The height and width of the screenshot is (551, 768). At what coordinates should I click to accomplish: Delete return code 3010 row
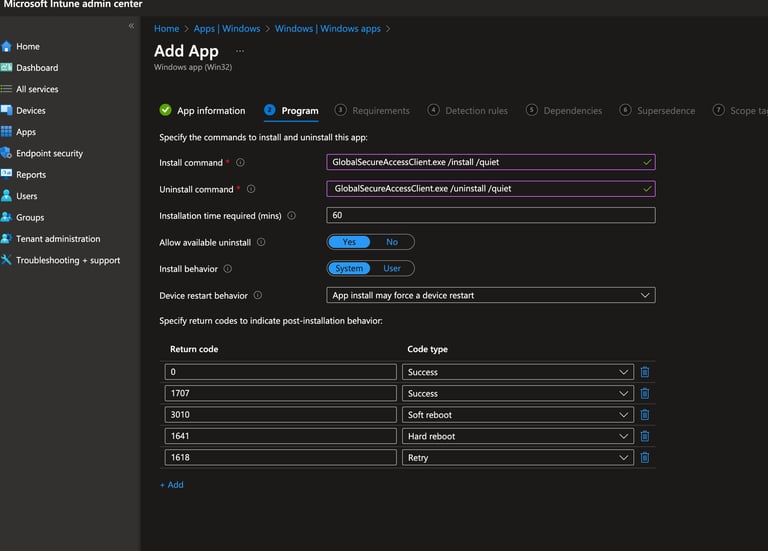(645, 415)
